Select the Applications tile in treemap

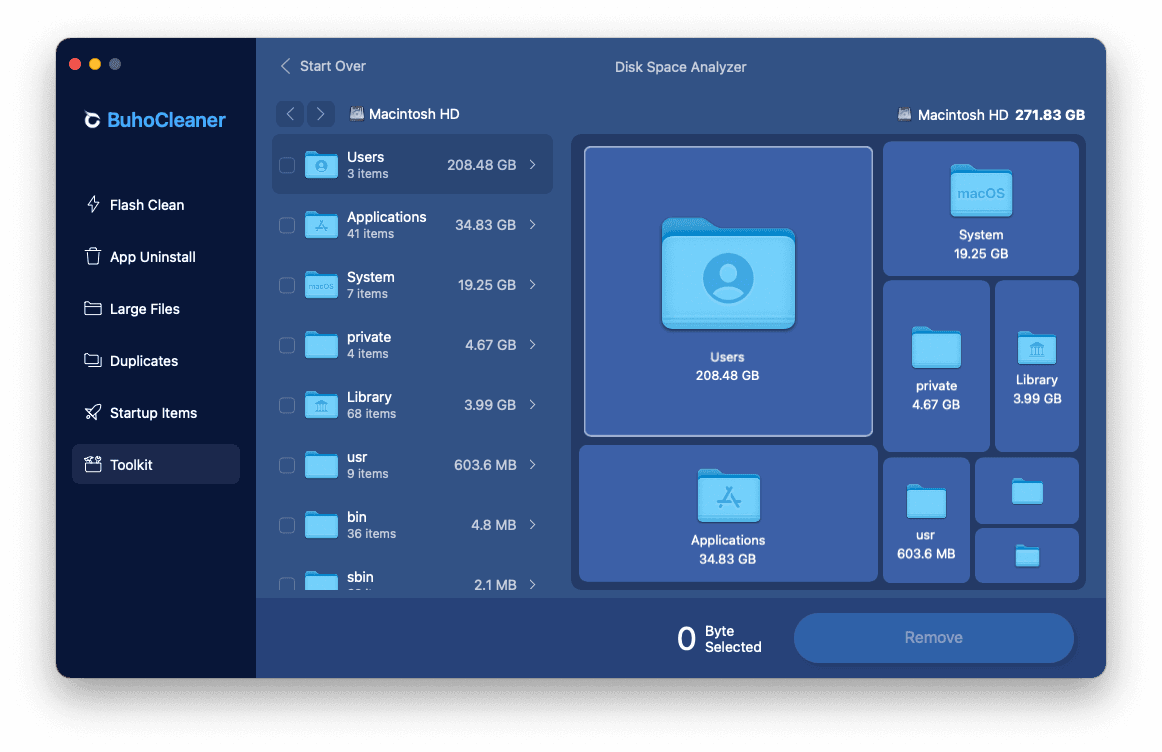pyautogui.click(x=728, y=514)
